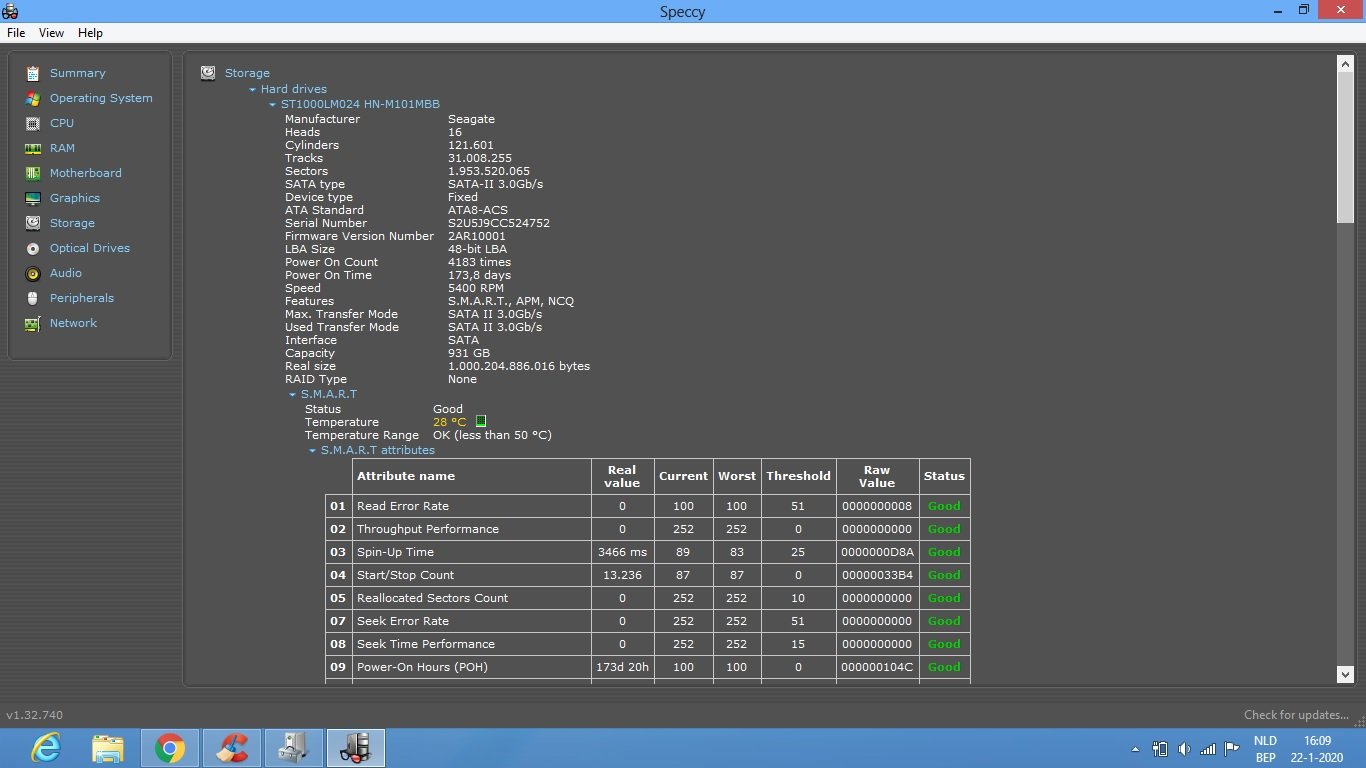Viewport: 1366px width, 768px height.
Task: Click the scrollbar down arrow
Action: coord(1346,675)
